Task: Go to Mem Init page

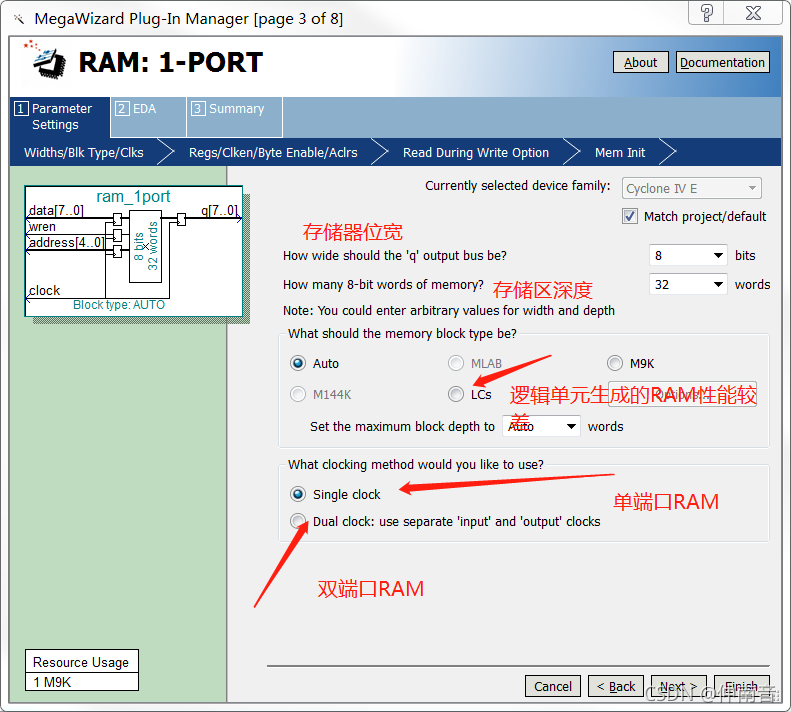Action: pyautogui.click(x=620, y=152)
